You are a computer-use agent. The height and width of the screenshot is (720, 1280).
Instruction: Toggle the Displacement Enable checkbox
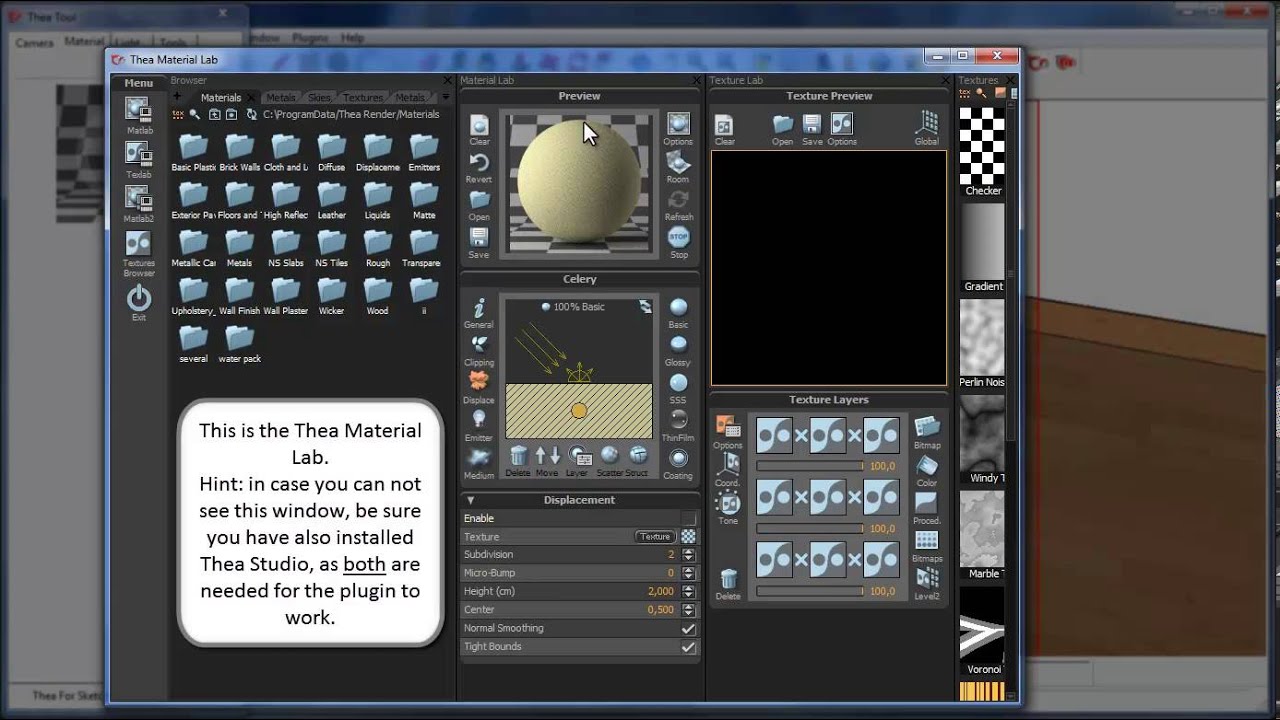pyautogui.click(x=688, y=518)
